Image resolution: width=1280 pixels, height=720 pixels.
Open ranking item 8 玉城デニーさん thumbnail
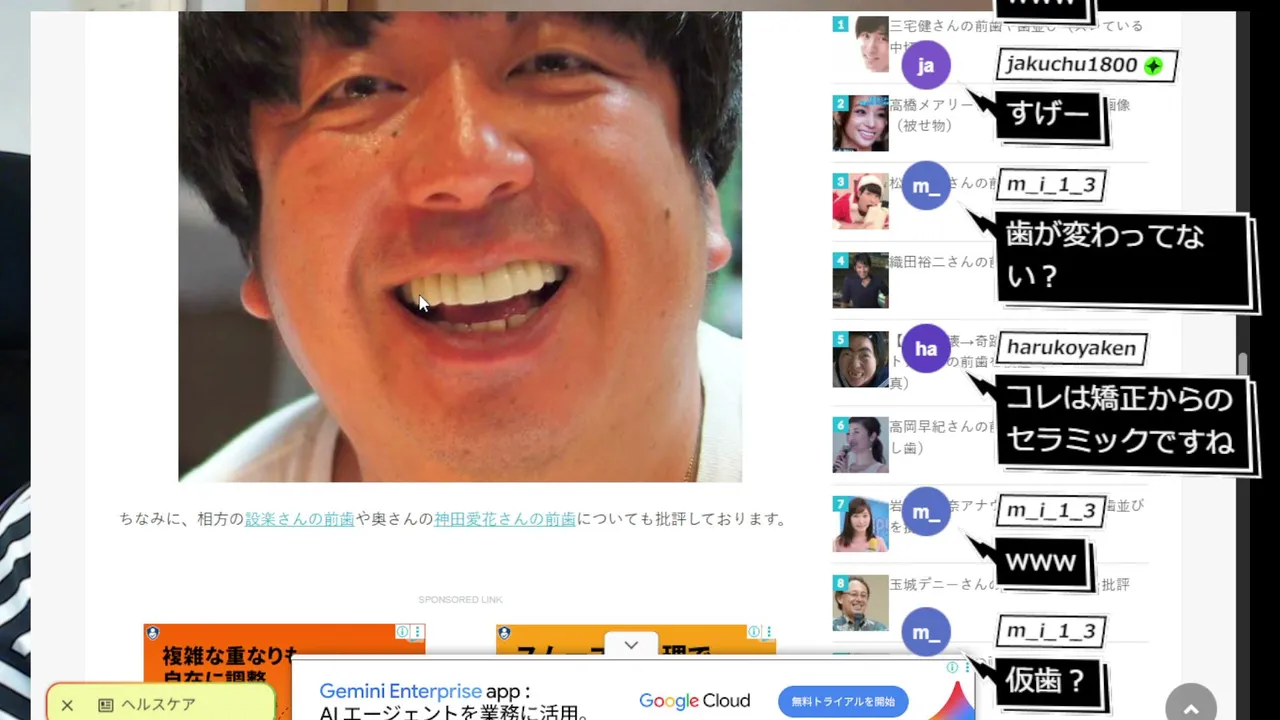861,603
